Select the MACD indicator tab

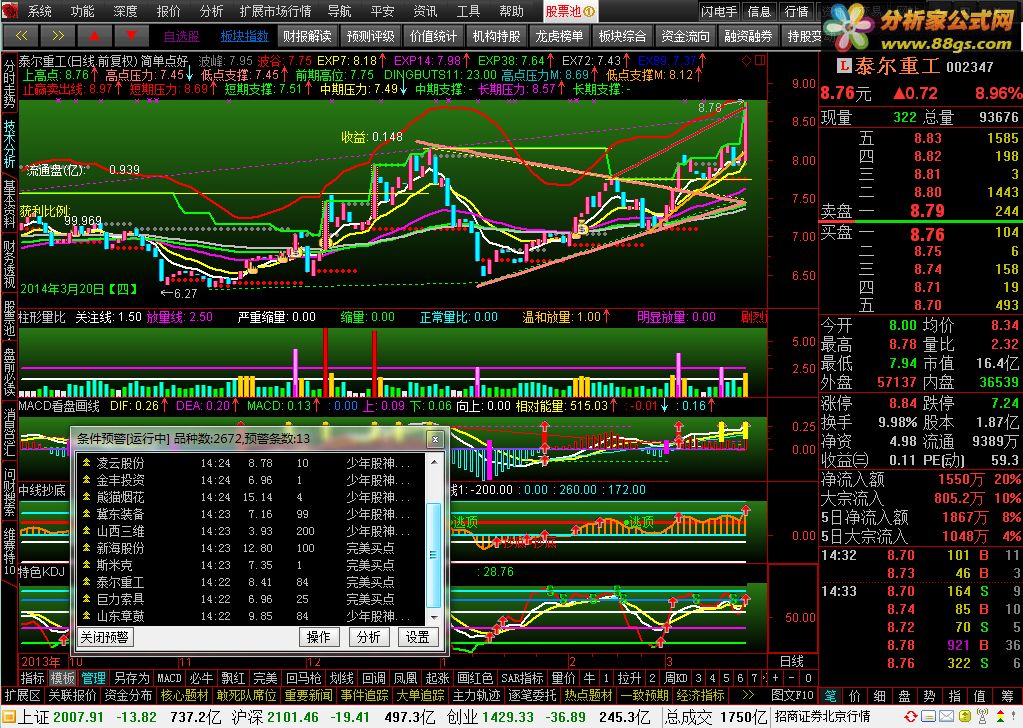[x=169, y=678]
